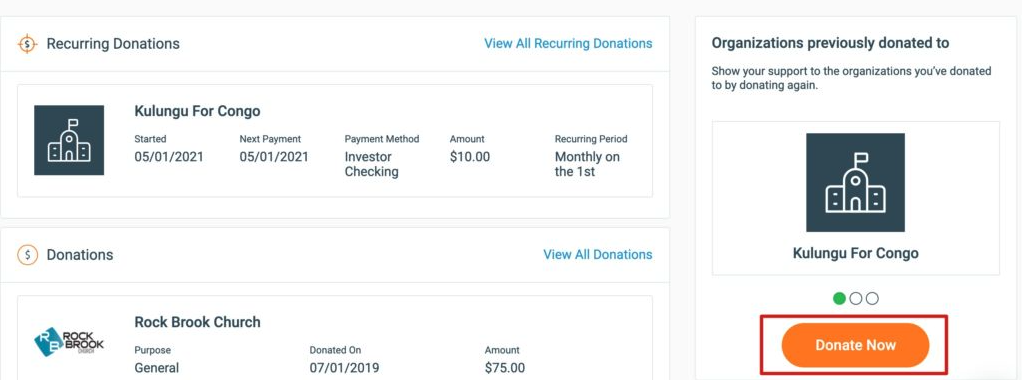Select the first green carousel dot

click(840, 299)
